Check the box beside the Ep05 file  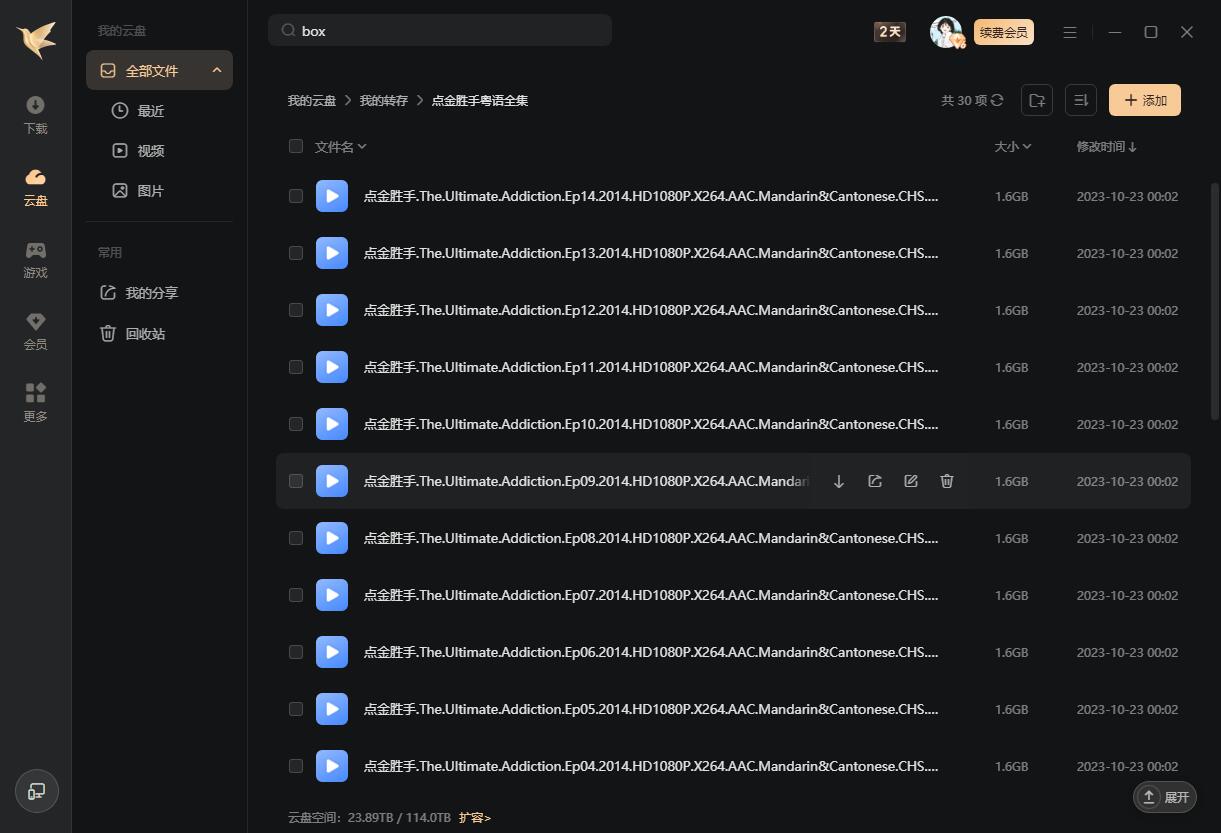[x=296, y=709]
